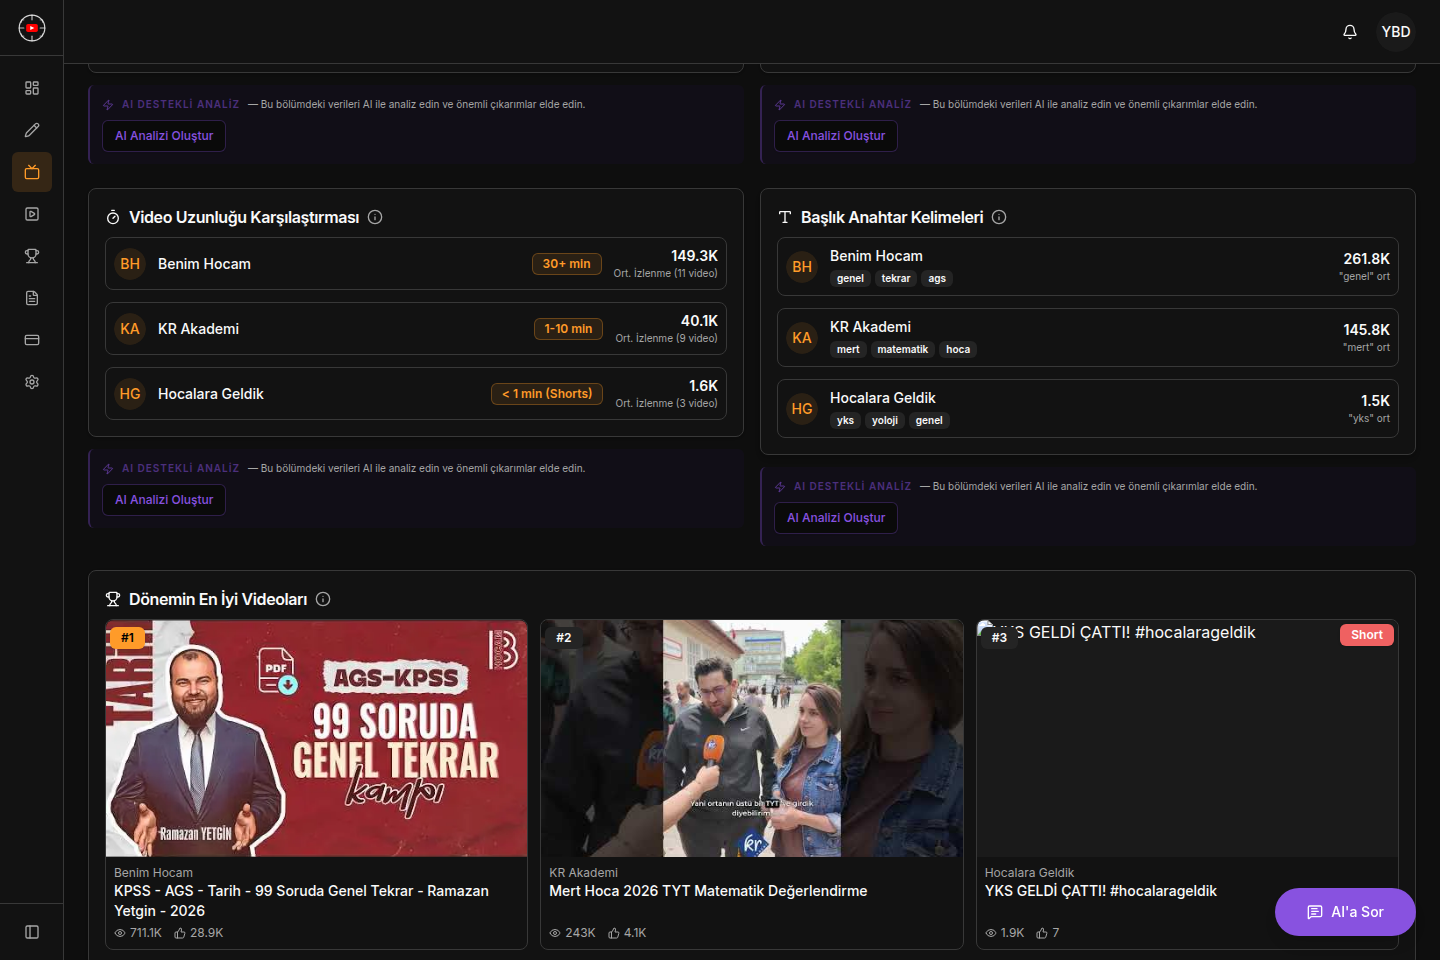This screenshot has height=960, width=1440.
Task: Select Benim Hocam row in video length card
Action: point(416,264)
